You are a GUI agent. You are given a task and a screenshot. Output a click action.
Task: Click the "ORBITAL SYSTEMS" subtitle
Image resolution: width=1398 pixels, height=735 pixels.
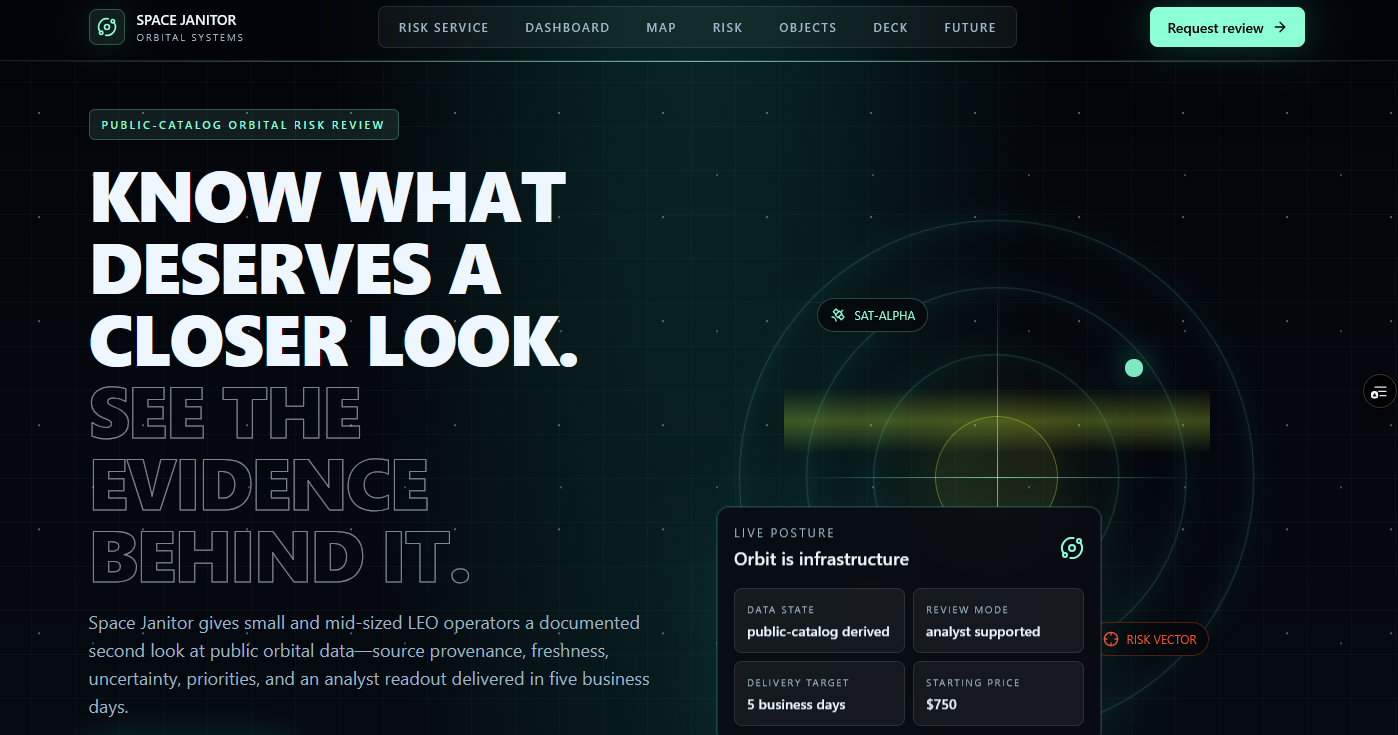(190, 38)
